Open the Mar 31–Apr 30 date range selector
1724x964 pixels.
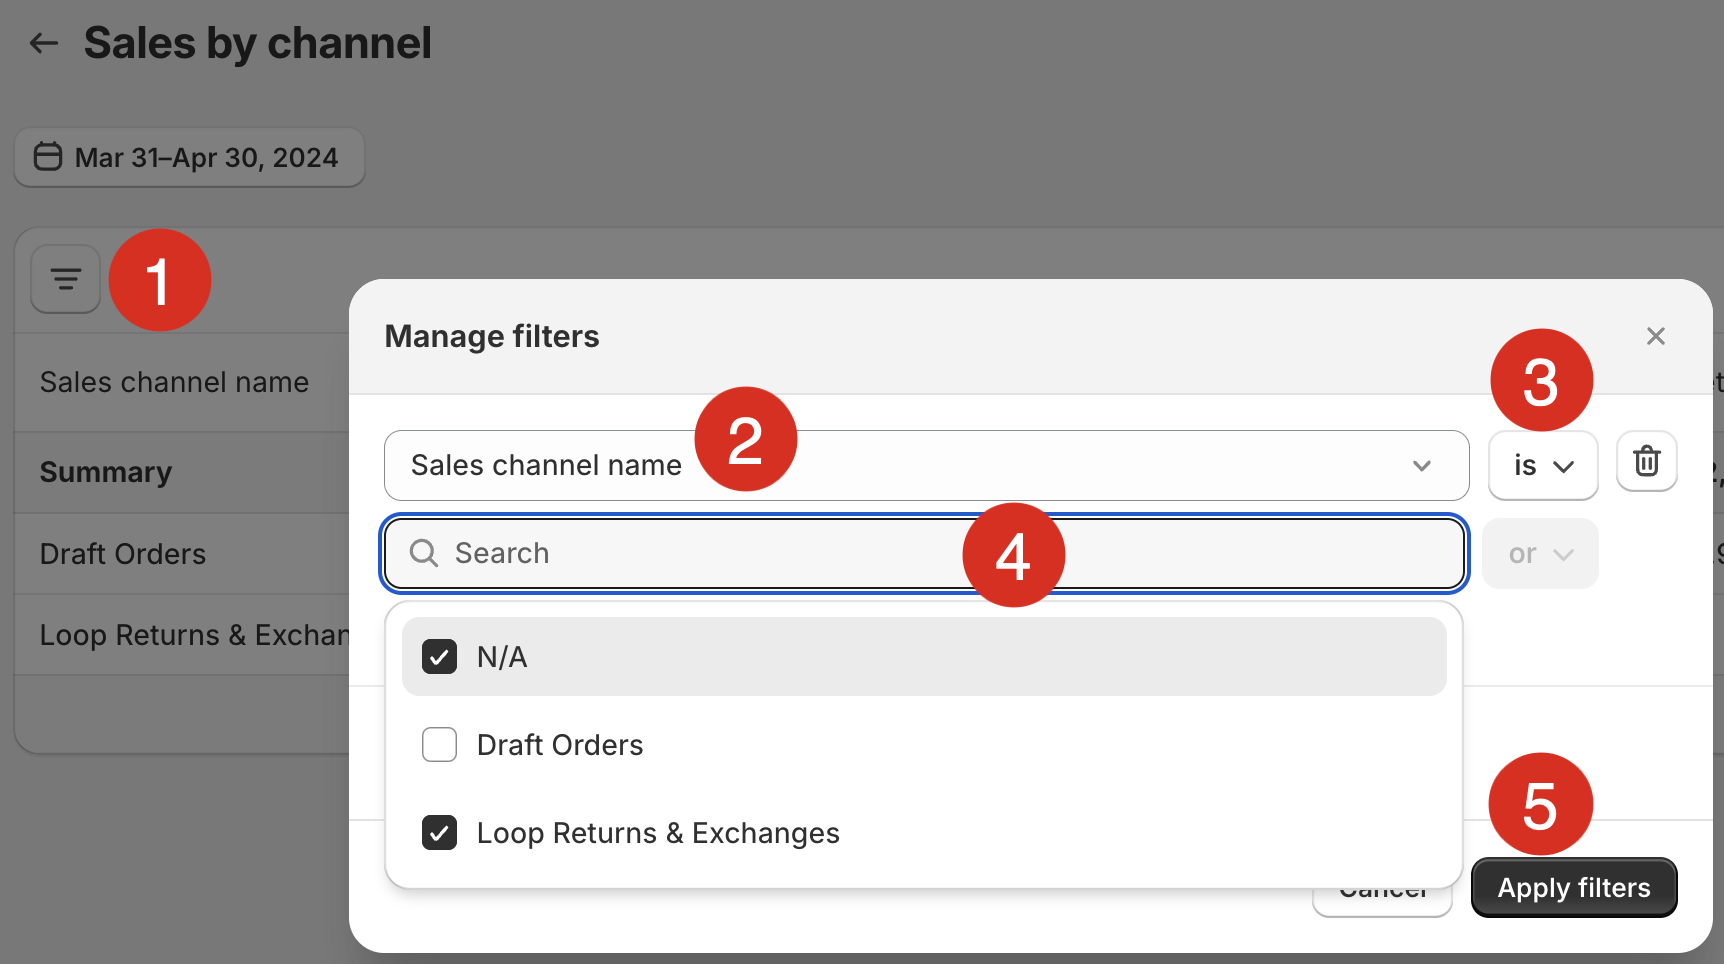pos(189,157)
